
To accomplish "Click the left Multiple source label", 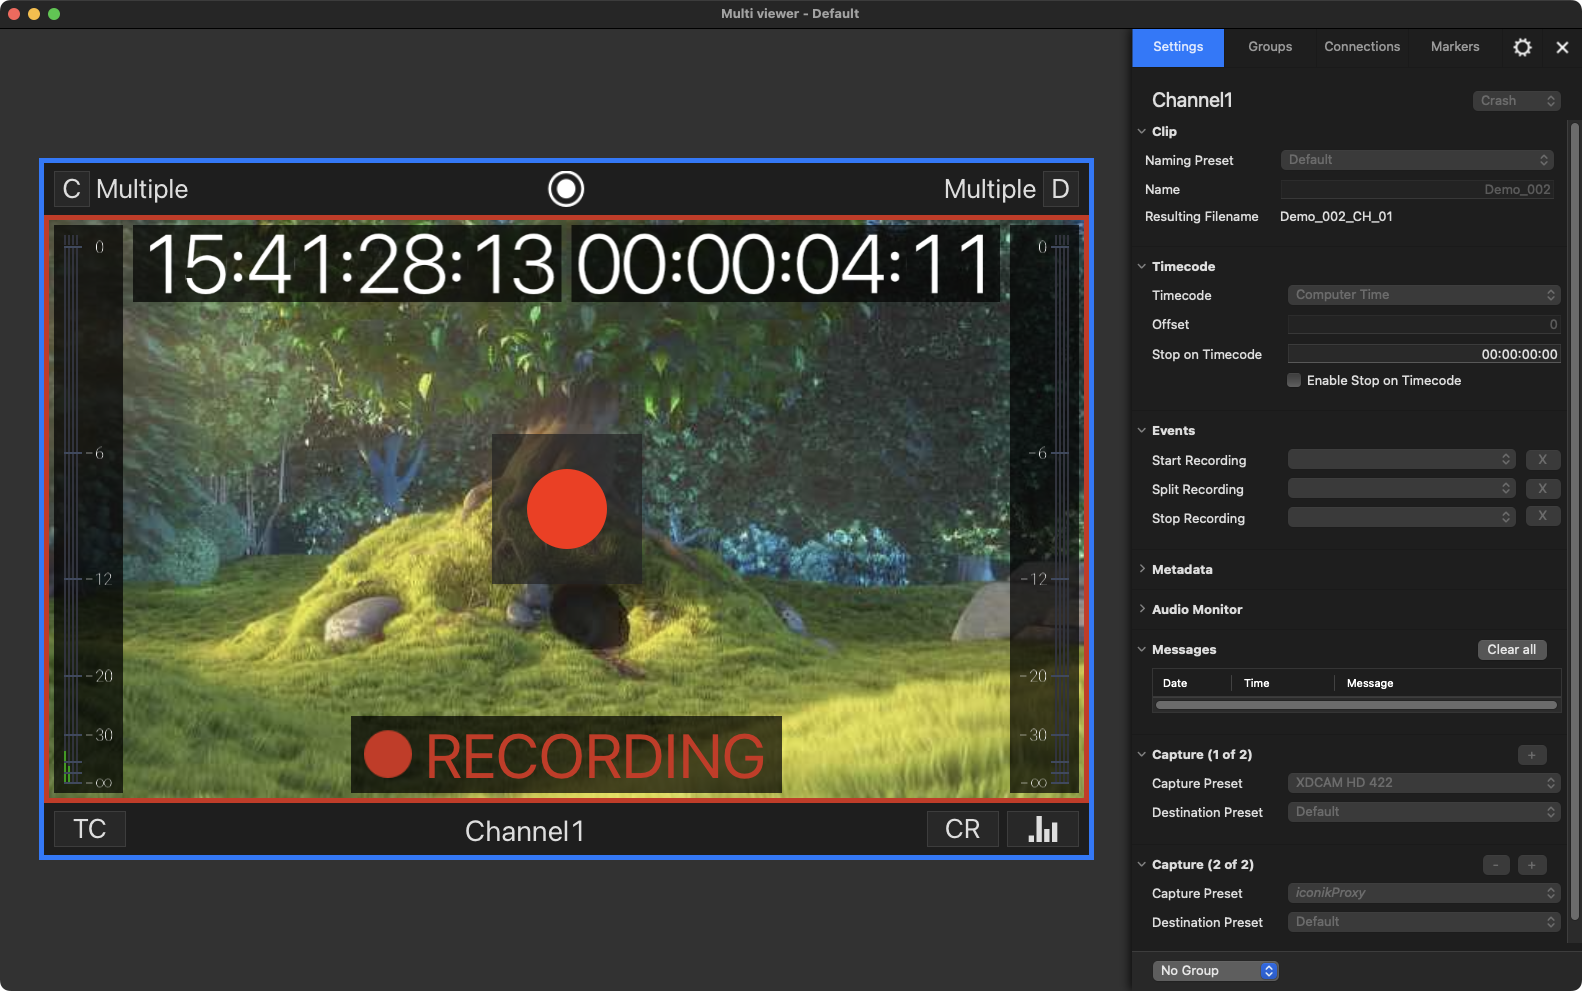I will coord(142,189).
